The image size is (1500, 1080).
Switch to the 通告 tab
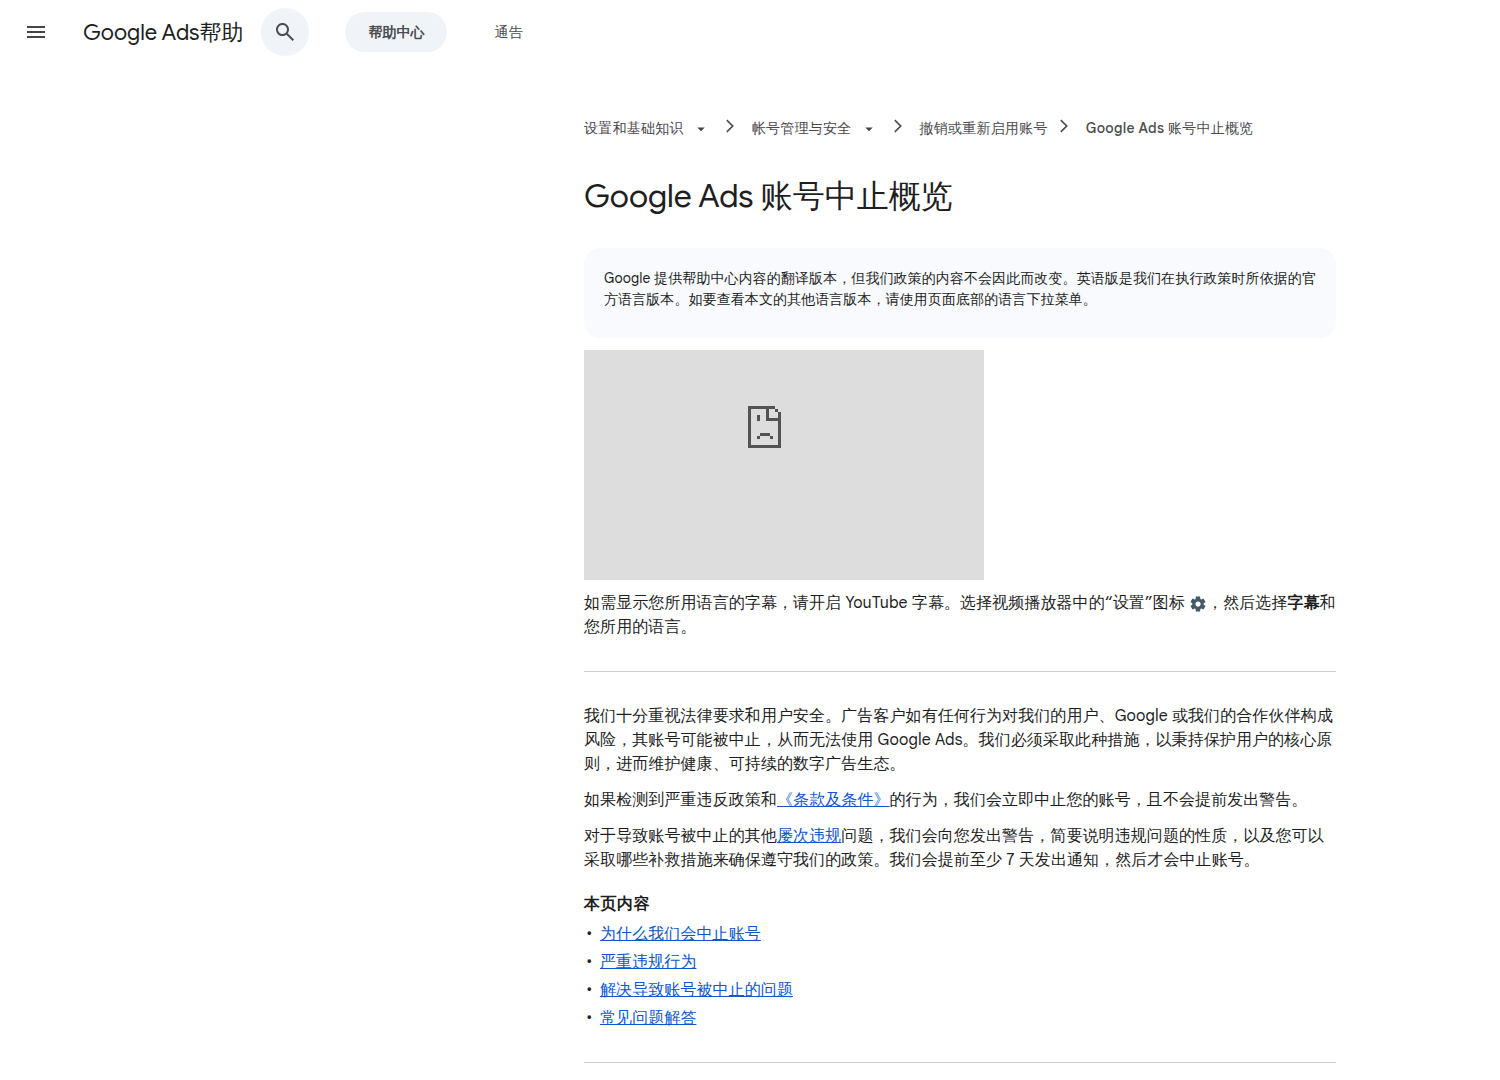click(x=508, y=32)
